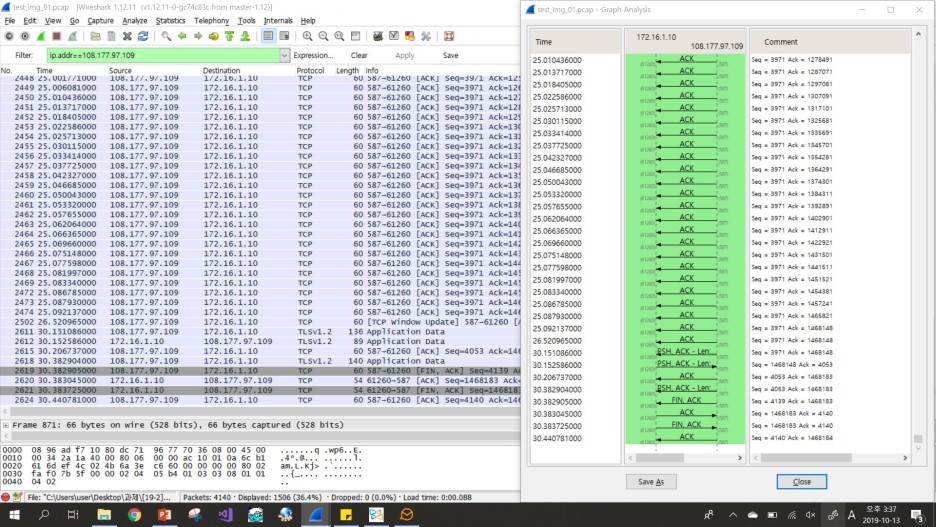Open the Telephony menu
936x527 pixels.
211,20
